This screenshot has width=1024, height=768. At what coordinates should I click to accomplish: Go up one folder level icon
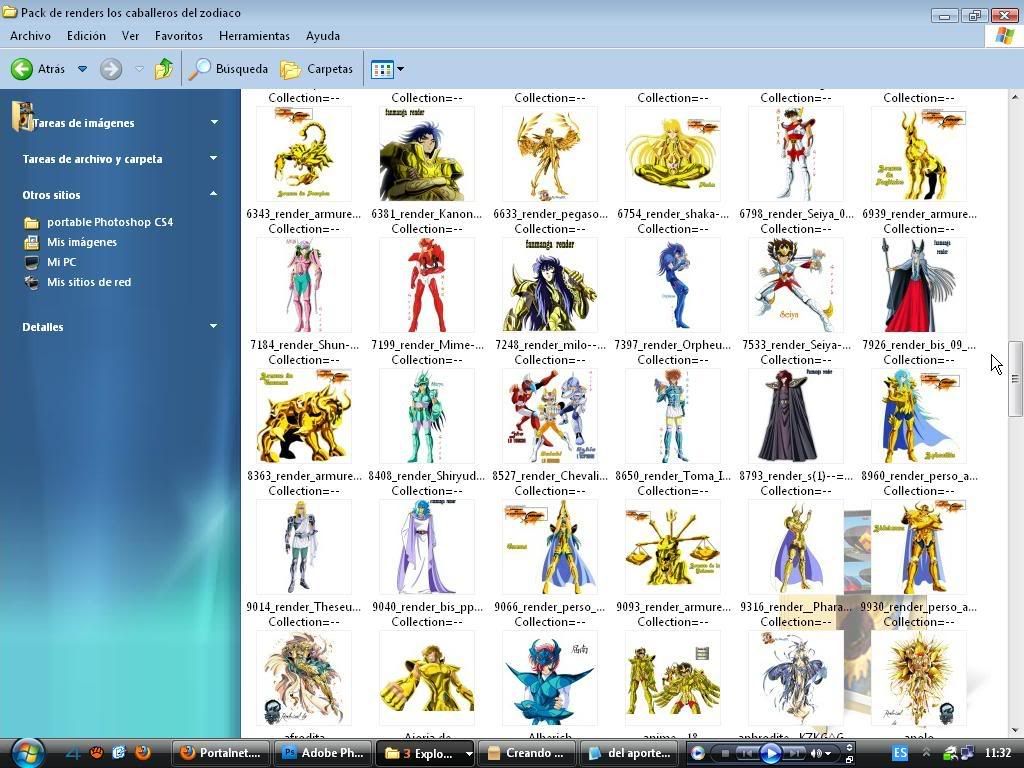163,69
